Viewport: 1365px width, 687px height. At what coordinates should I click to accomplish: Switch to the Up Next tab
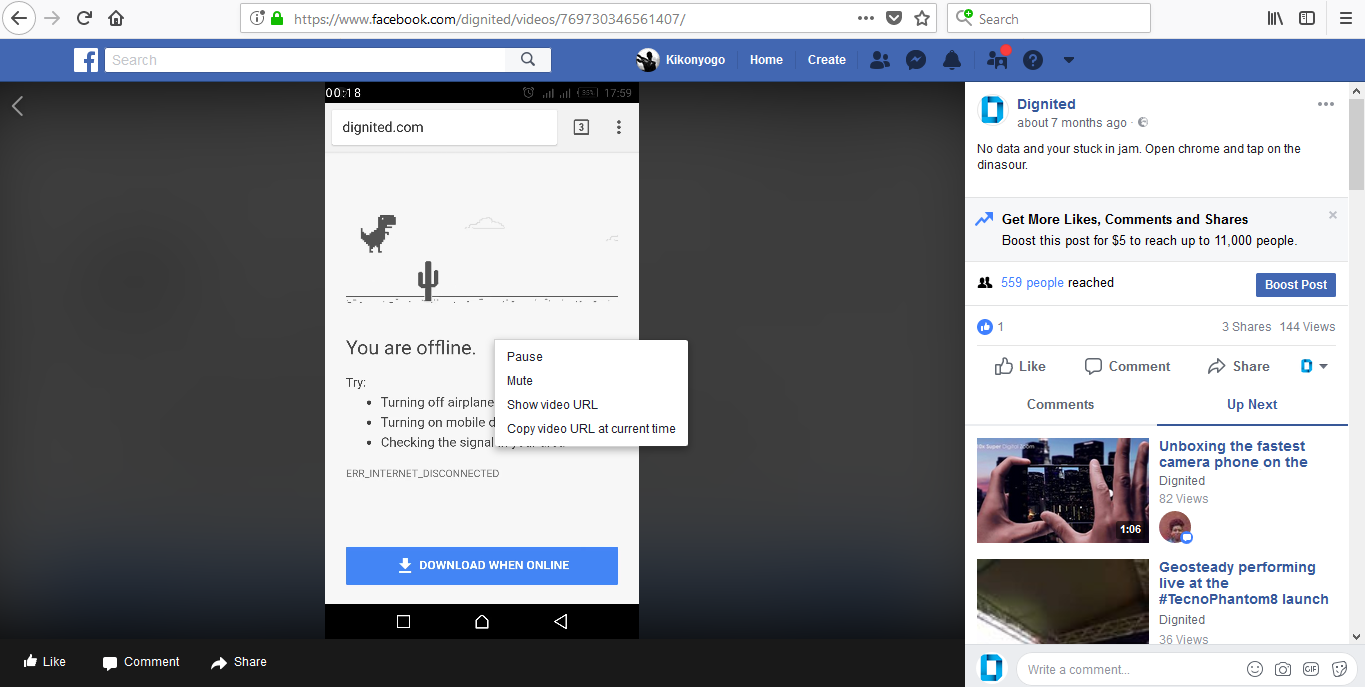pyautogui.click(x=1252, y=405)
